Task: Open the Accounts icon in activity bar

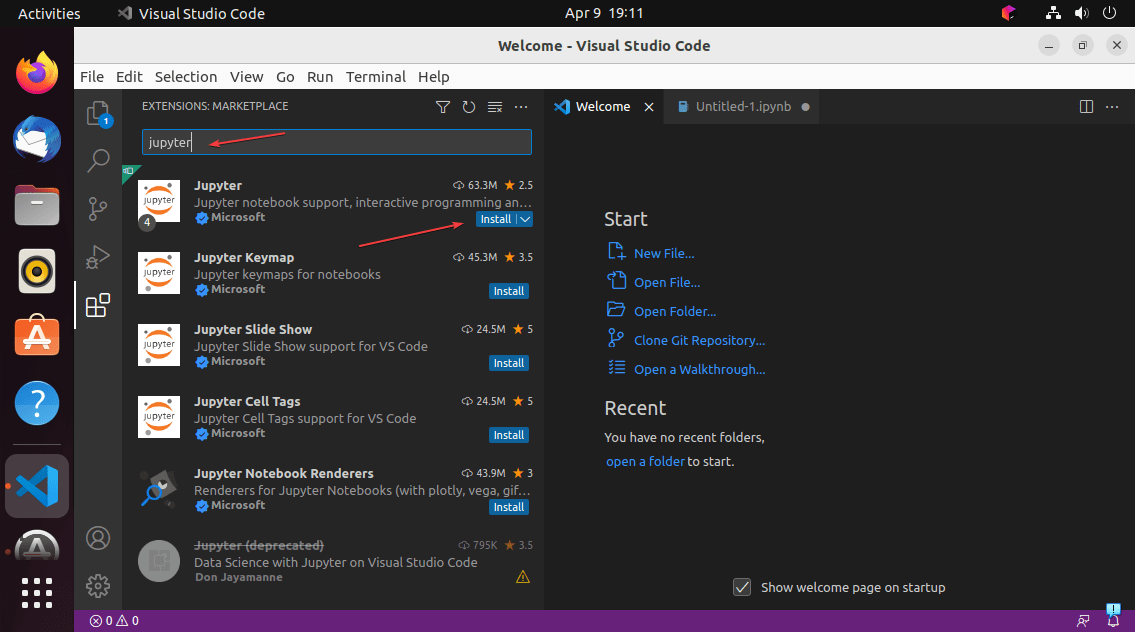Action: 98,538
